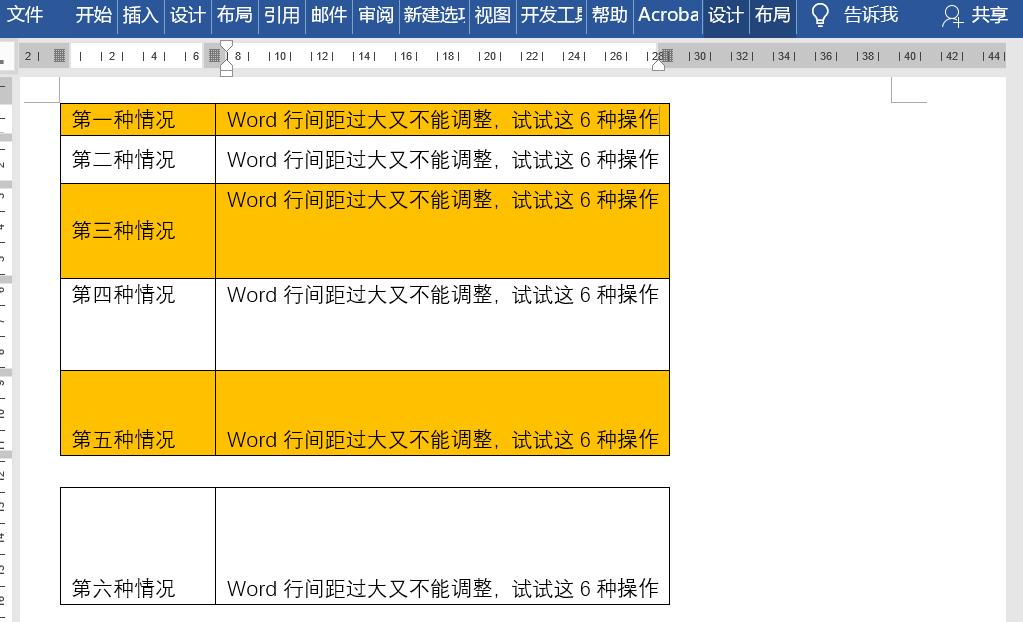Screen dimensions: 1023x622
Task: Click inside the 告诉我 search field
Action: 869,16
